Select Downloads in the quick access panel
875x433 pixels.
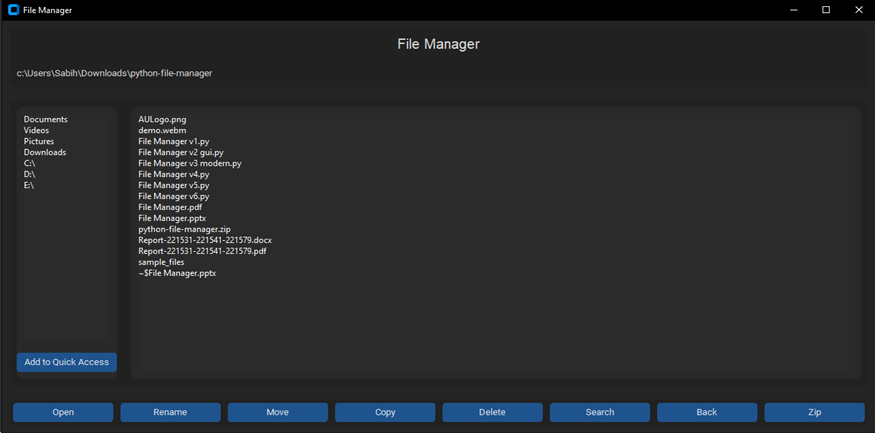[x=45, y=152]
